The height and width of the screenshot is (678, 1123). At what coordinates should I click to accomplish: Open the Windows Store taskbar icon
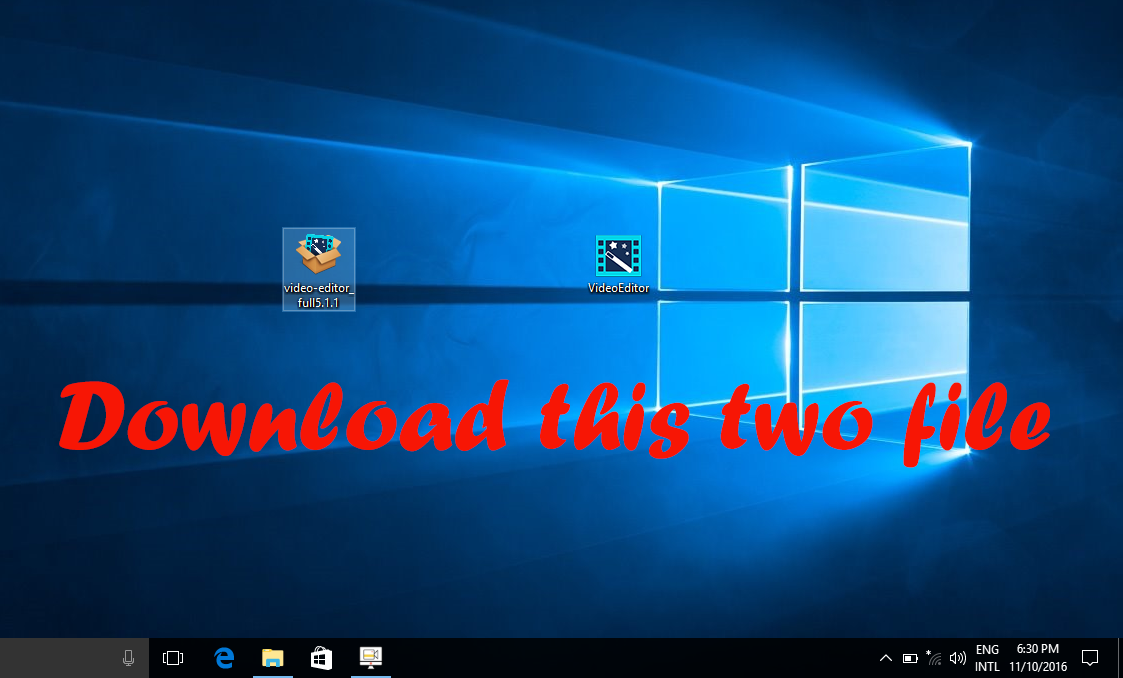(322, 657)
